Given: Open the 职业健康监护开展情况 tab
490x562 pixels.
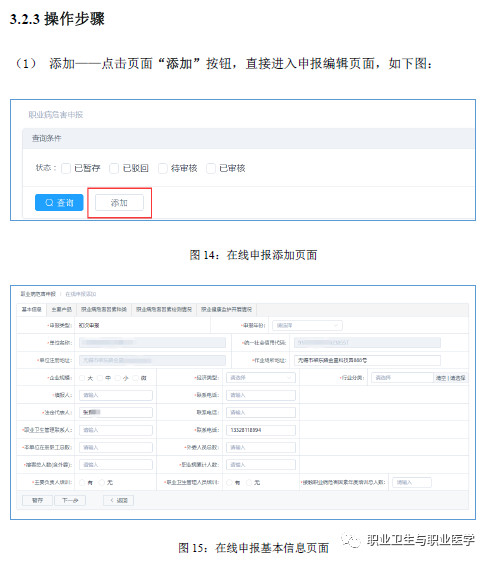Looking at the screenshot, I should [x=226, y=309].
